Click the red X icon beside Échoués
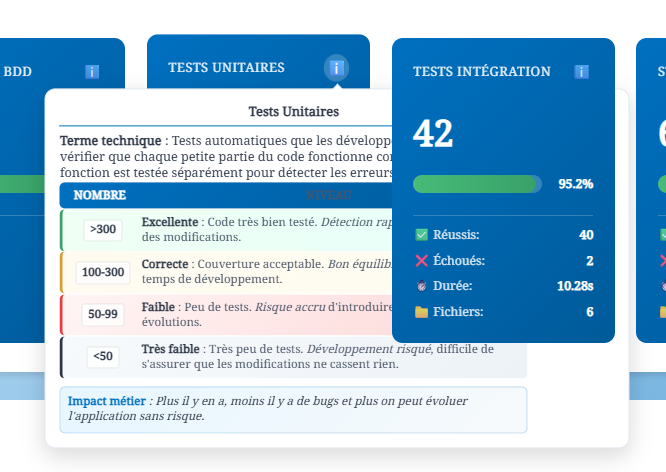 pos(421,261)
